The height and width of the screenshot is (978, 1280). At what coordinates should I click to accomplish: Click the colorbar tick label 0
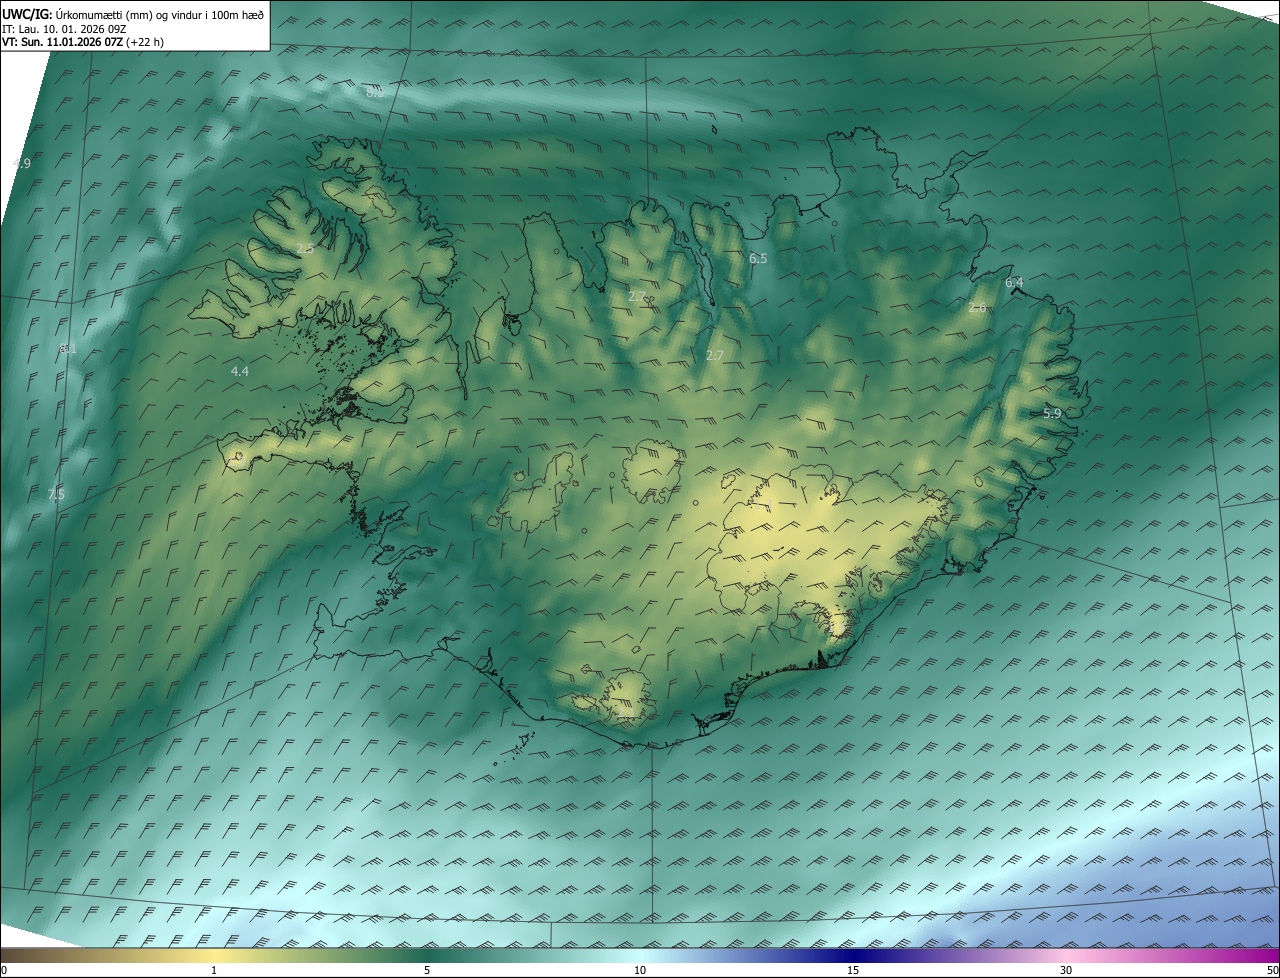coord(4,970)
